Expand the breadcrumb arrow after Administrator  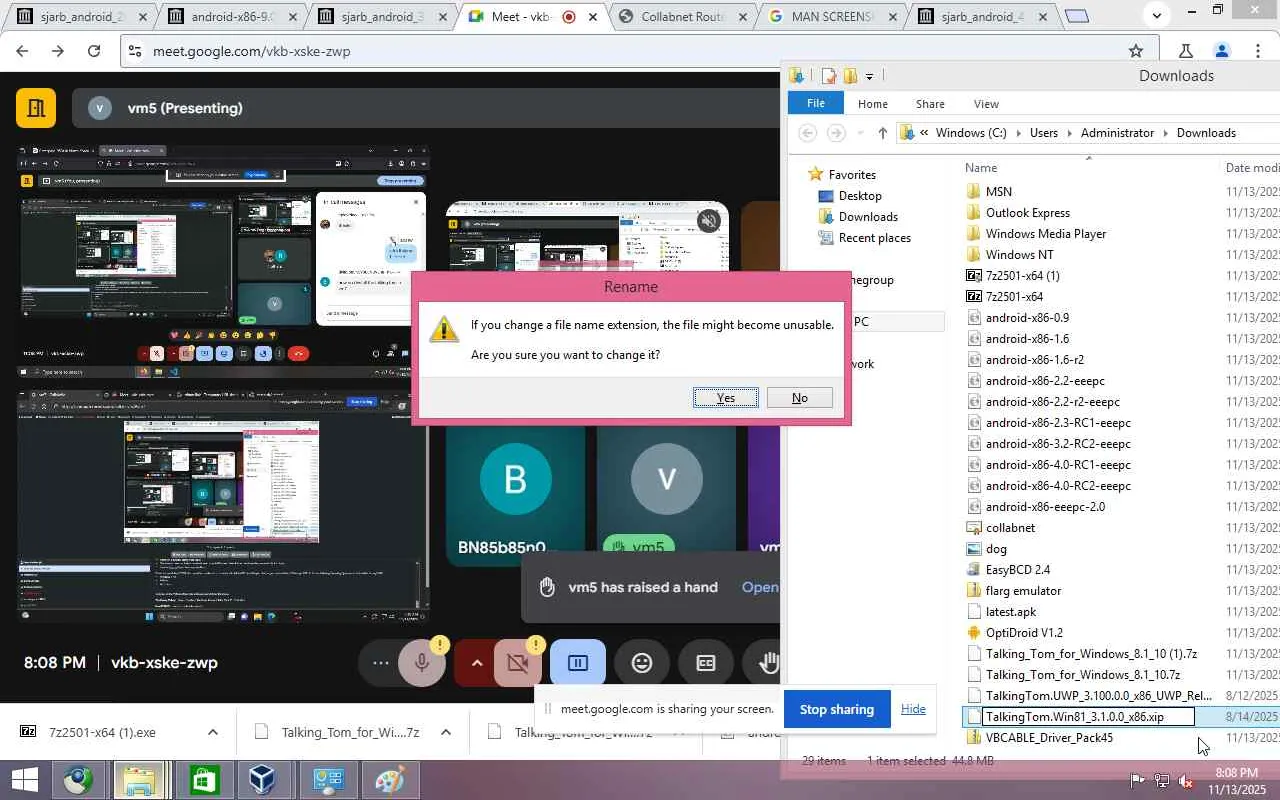[1166, 133]
